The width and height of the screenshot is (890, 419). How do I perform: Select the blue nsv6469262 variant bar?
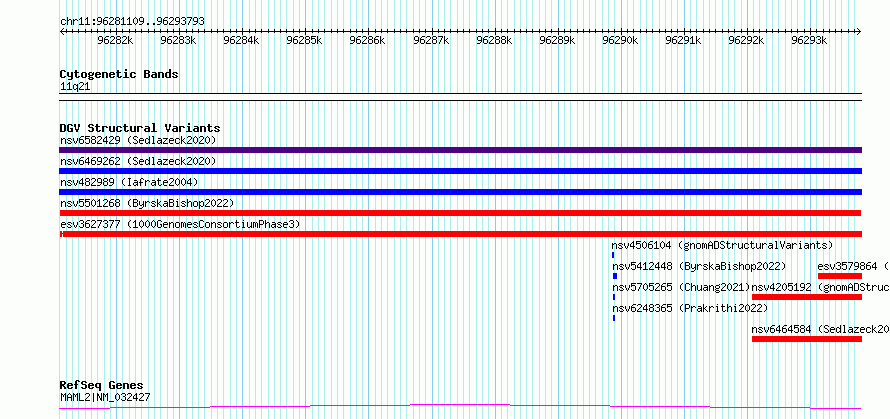click(460, 171)
